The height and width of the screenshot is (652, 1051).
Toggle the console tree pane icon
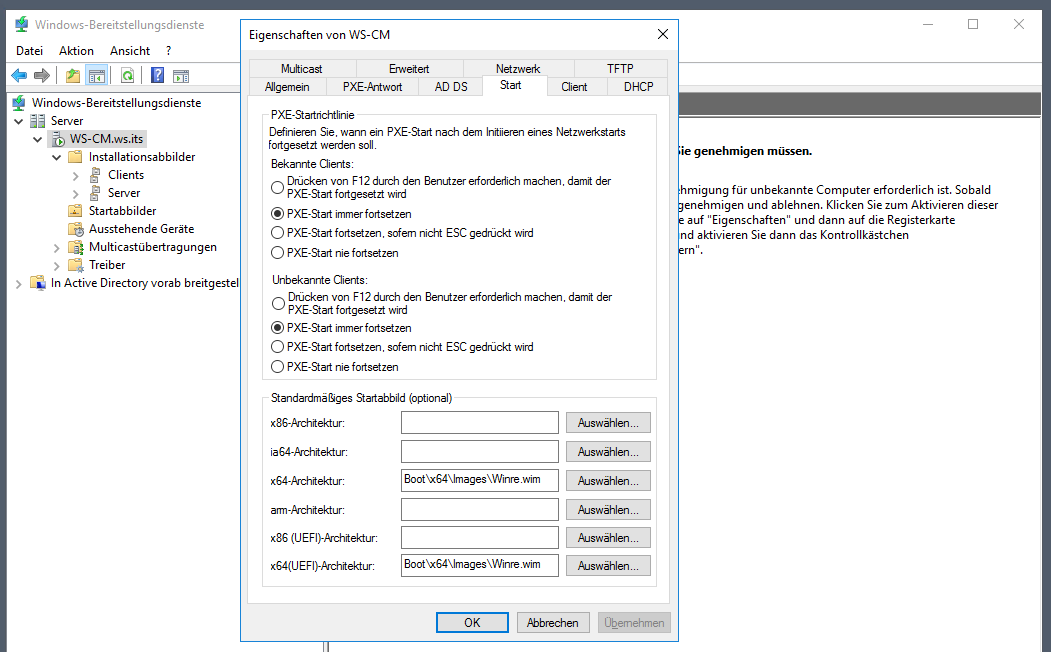pyautogui.click(x=97, y=76)
